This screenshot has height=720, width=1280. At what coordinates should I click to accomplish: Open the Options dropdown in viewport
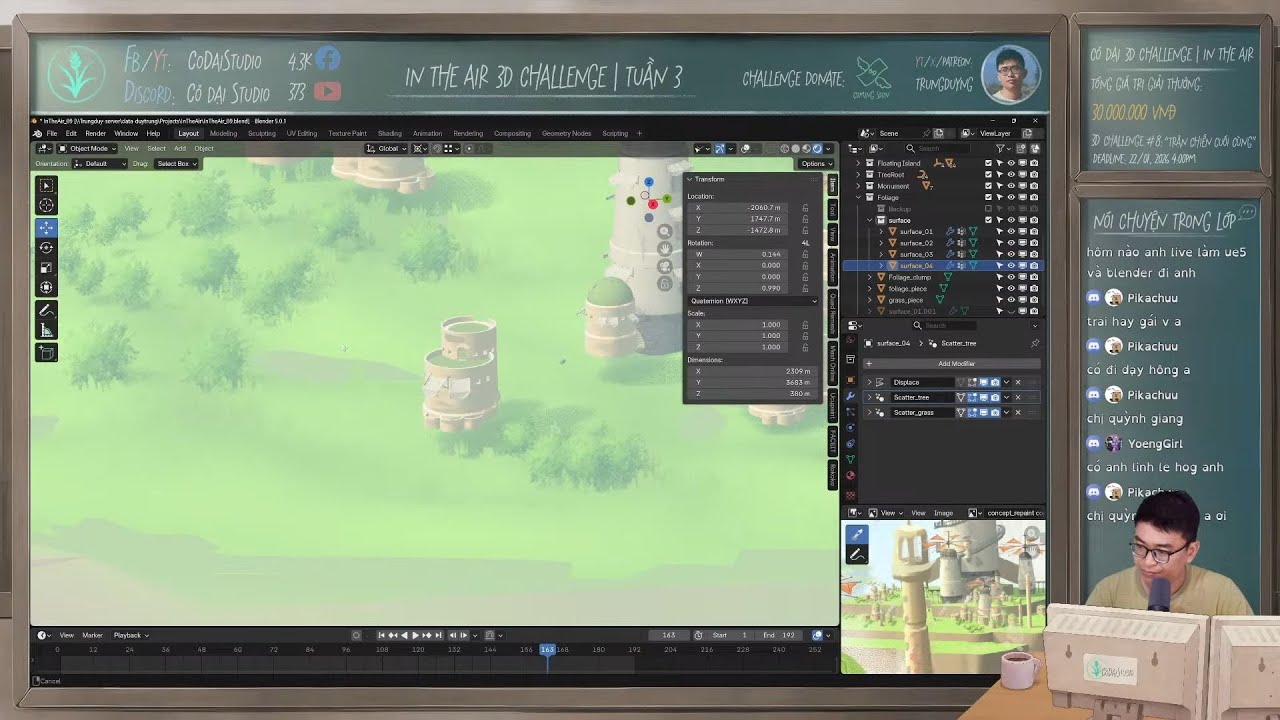816,163
